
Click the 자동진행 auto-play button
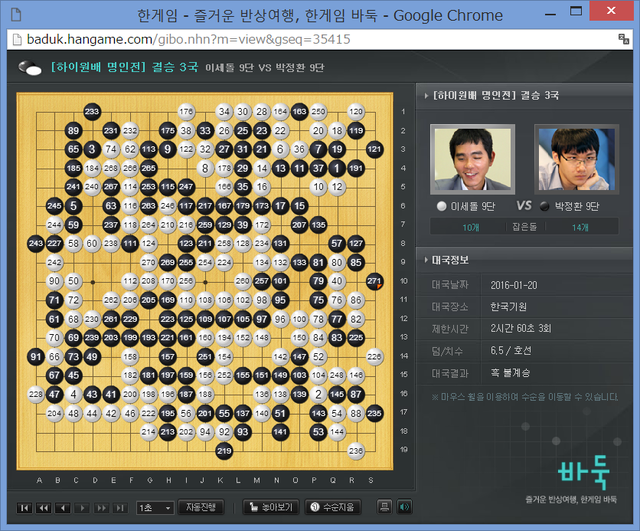coord(201,507)
